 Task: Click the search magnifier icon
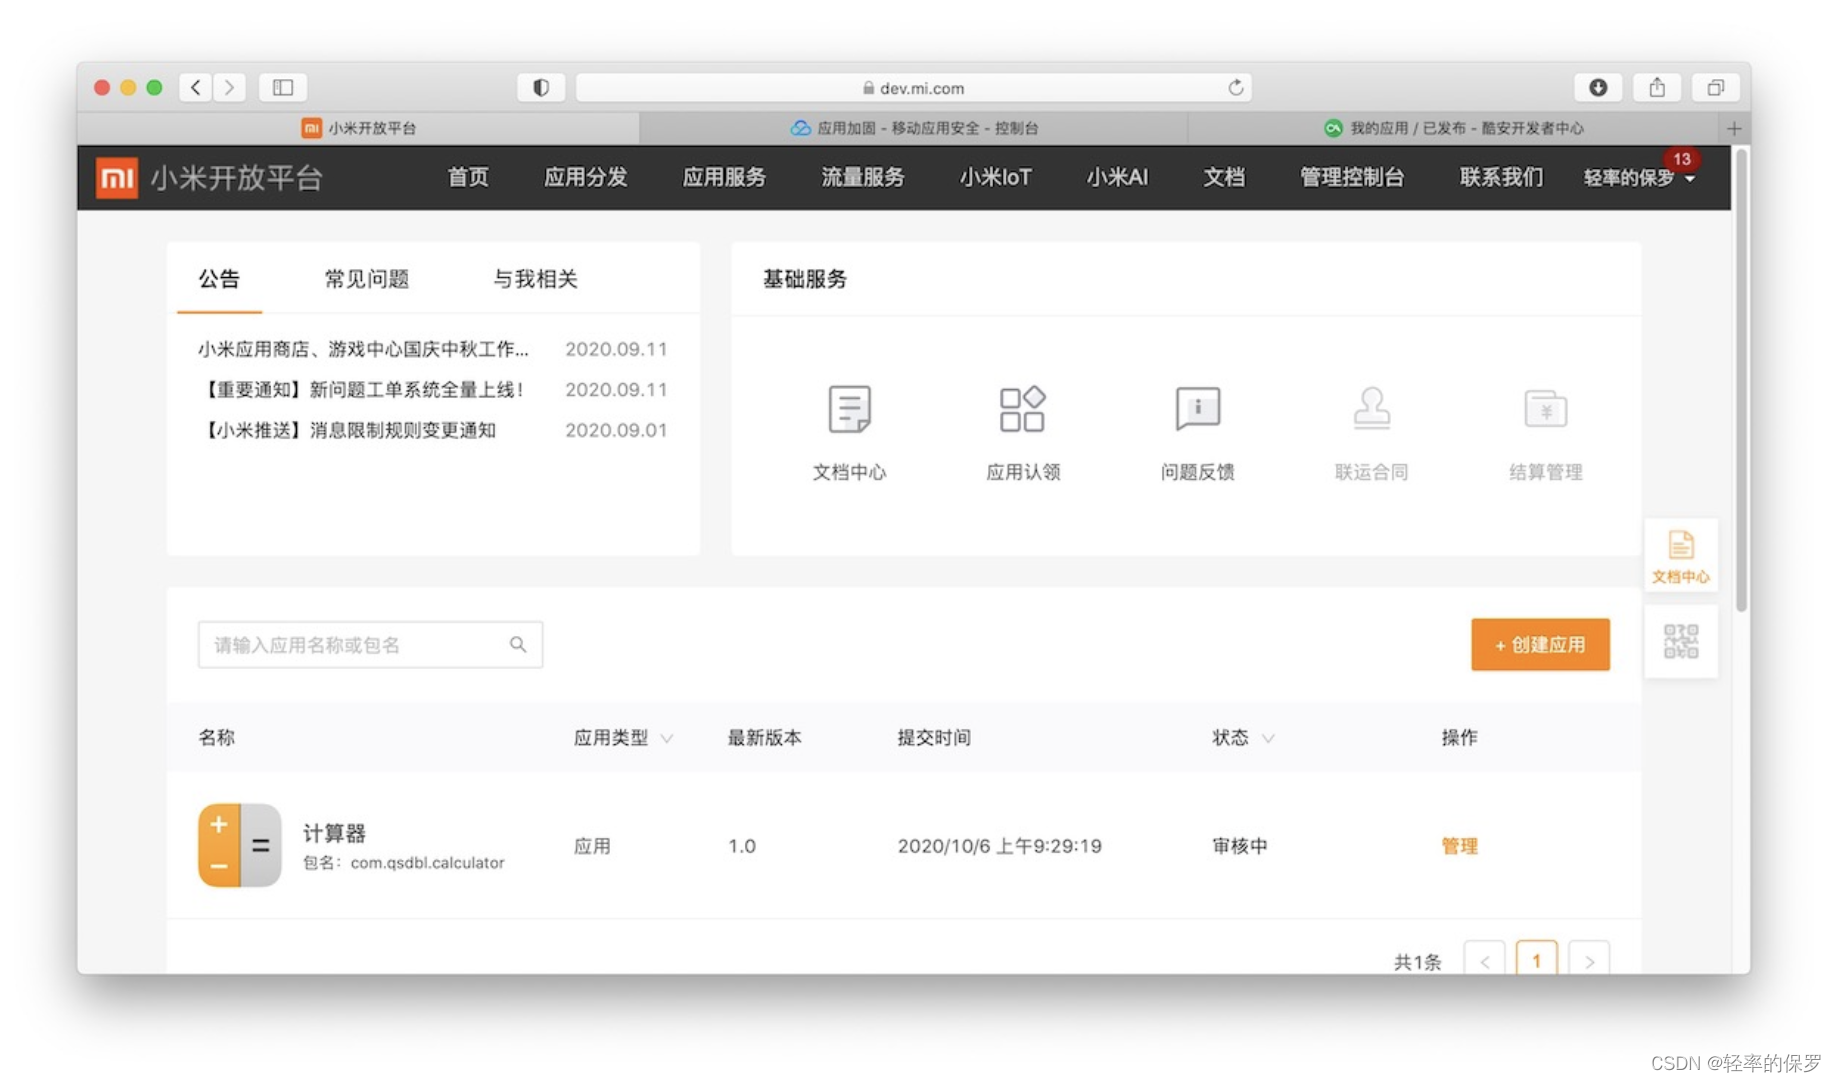518,645
